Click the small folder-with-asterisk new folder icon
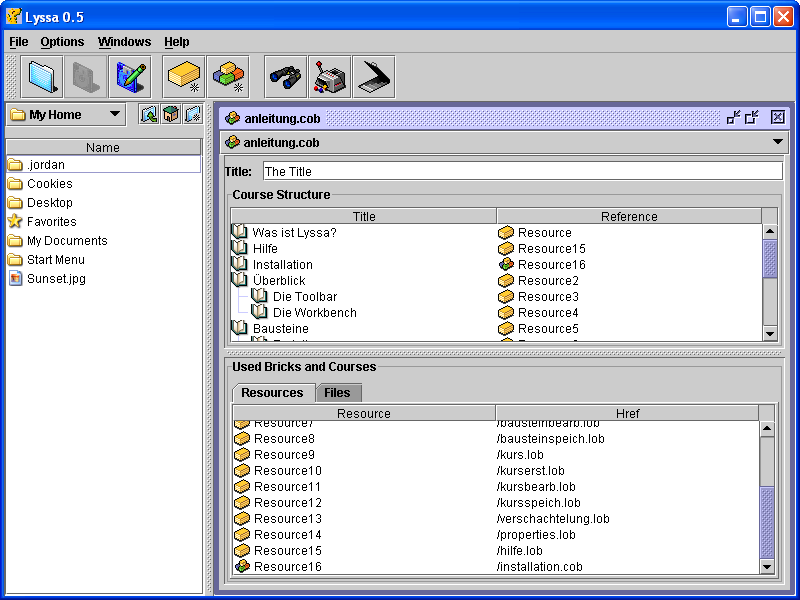Image resolution: width=800 pixels, height=600 pixels. coord(193,114)
